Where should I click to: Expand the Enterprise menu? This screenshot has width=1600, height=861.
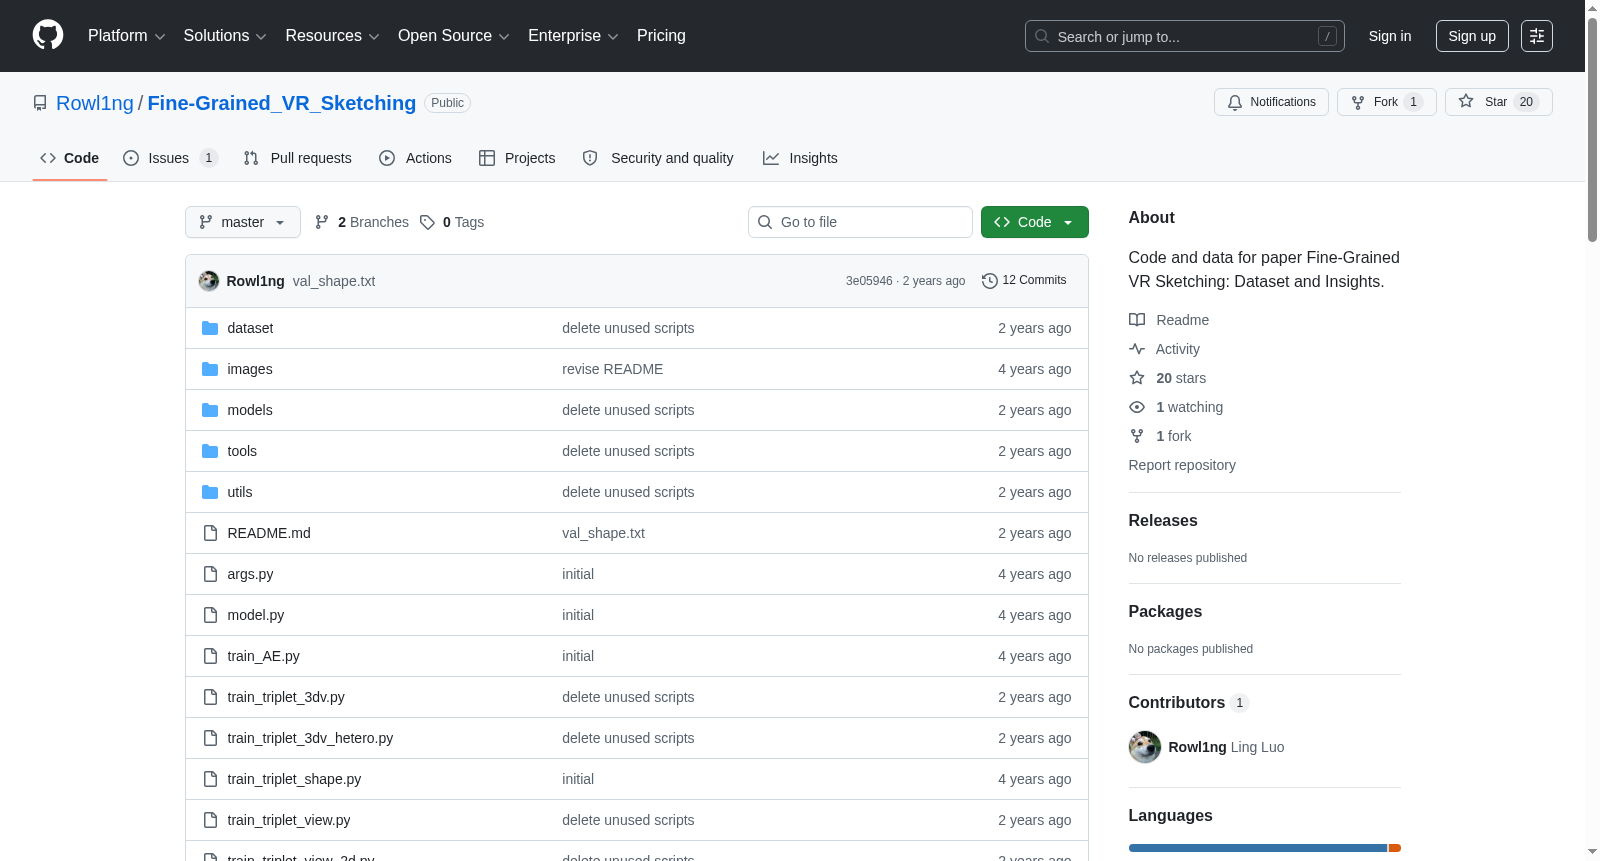pyautogui.click(x=573, y=36)
